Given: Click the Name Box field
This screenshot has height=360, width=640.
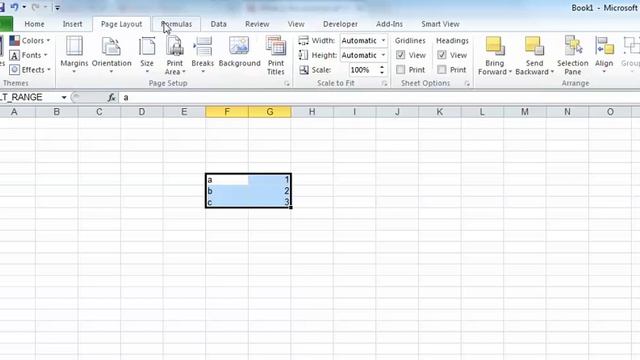Looking at the screenshot, I should pyautogui.click(x=29, y=98).
